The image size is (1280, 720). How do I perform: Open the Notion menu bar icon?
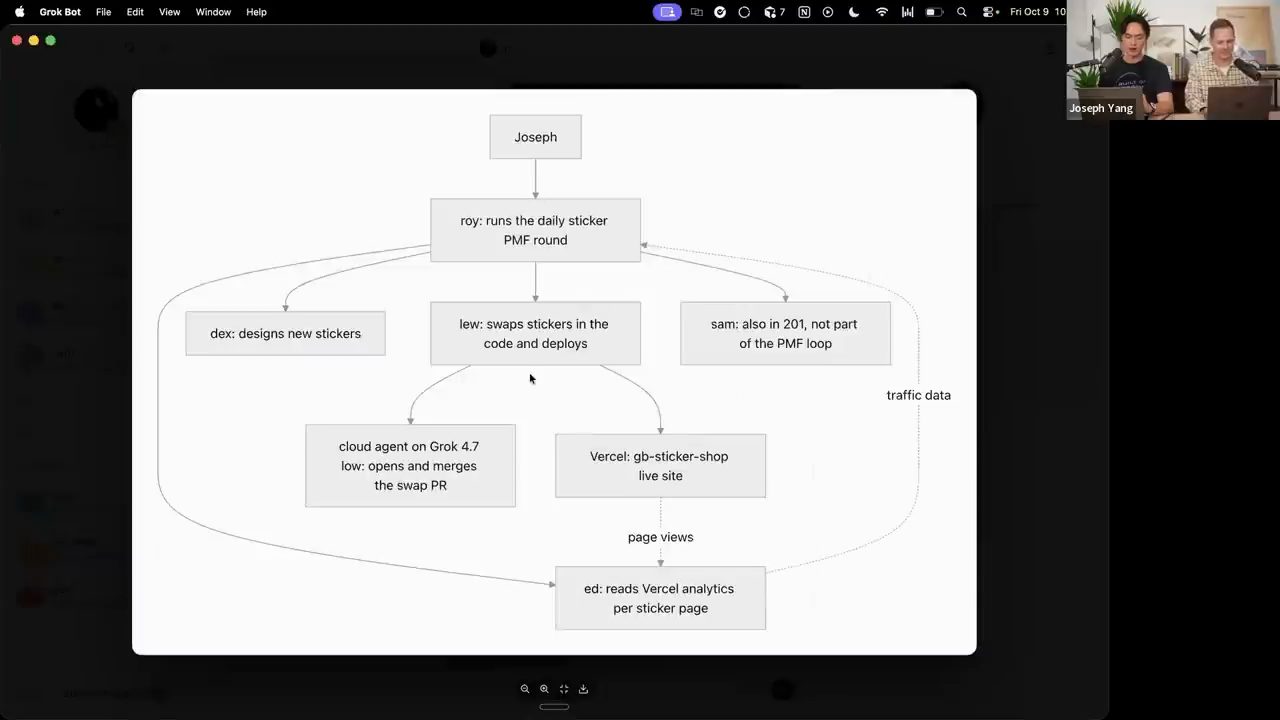pos(804,12)
